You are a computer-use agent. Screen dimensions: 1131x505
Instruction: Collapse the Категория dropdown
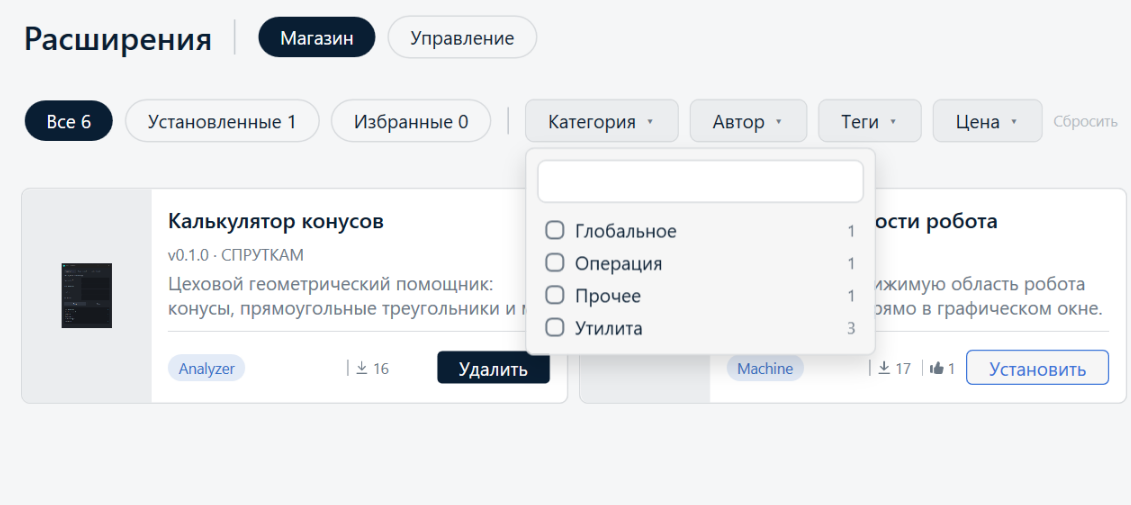pos(602,121)
